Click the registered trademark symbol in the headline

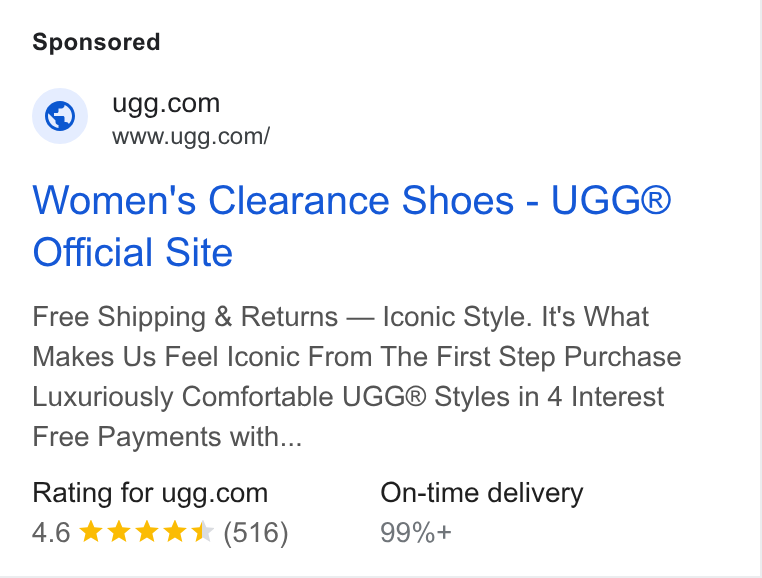[655, 200]
